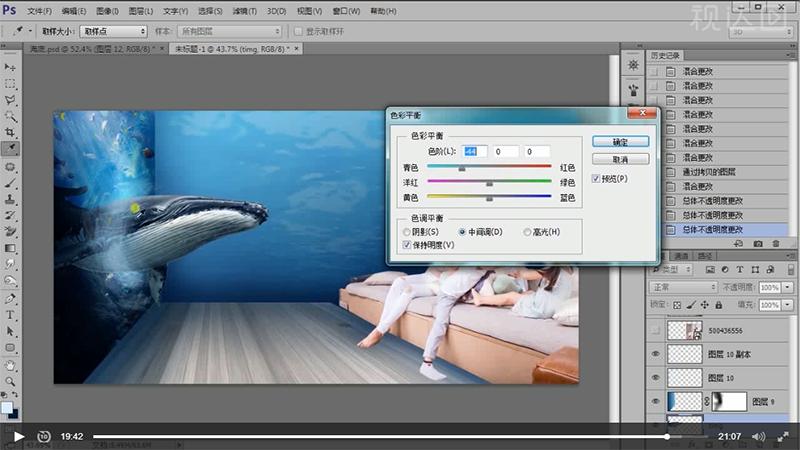Select the History Brush tool
The image size is (800, 450).
tap(10, 216)
